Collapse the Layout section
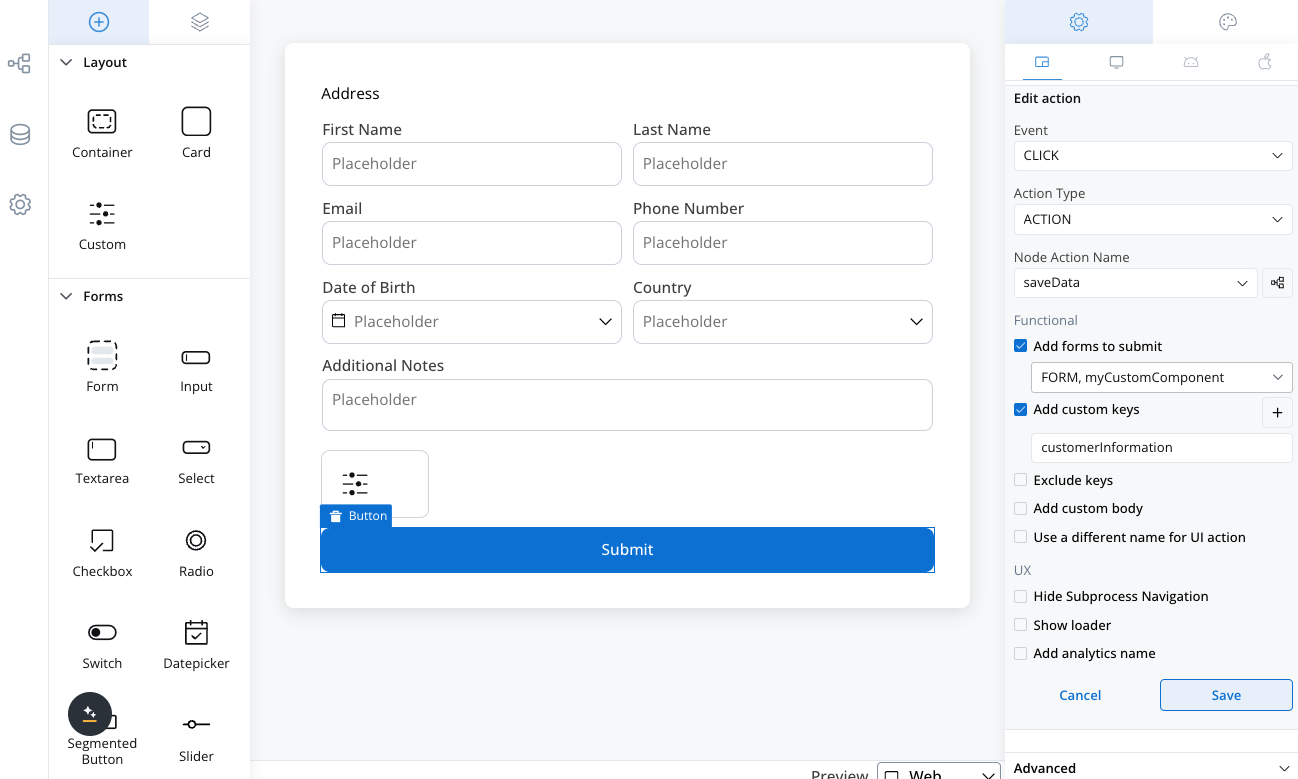Viewport: 1298px width, 779px height. 67,62
